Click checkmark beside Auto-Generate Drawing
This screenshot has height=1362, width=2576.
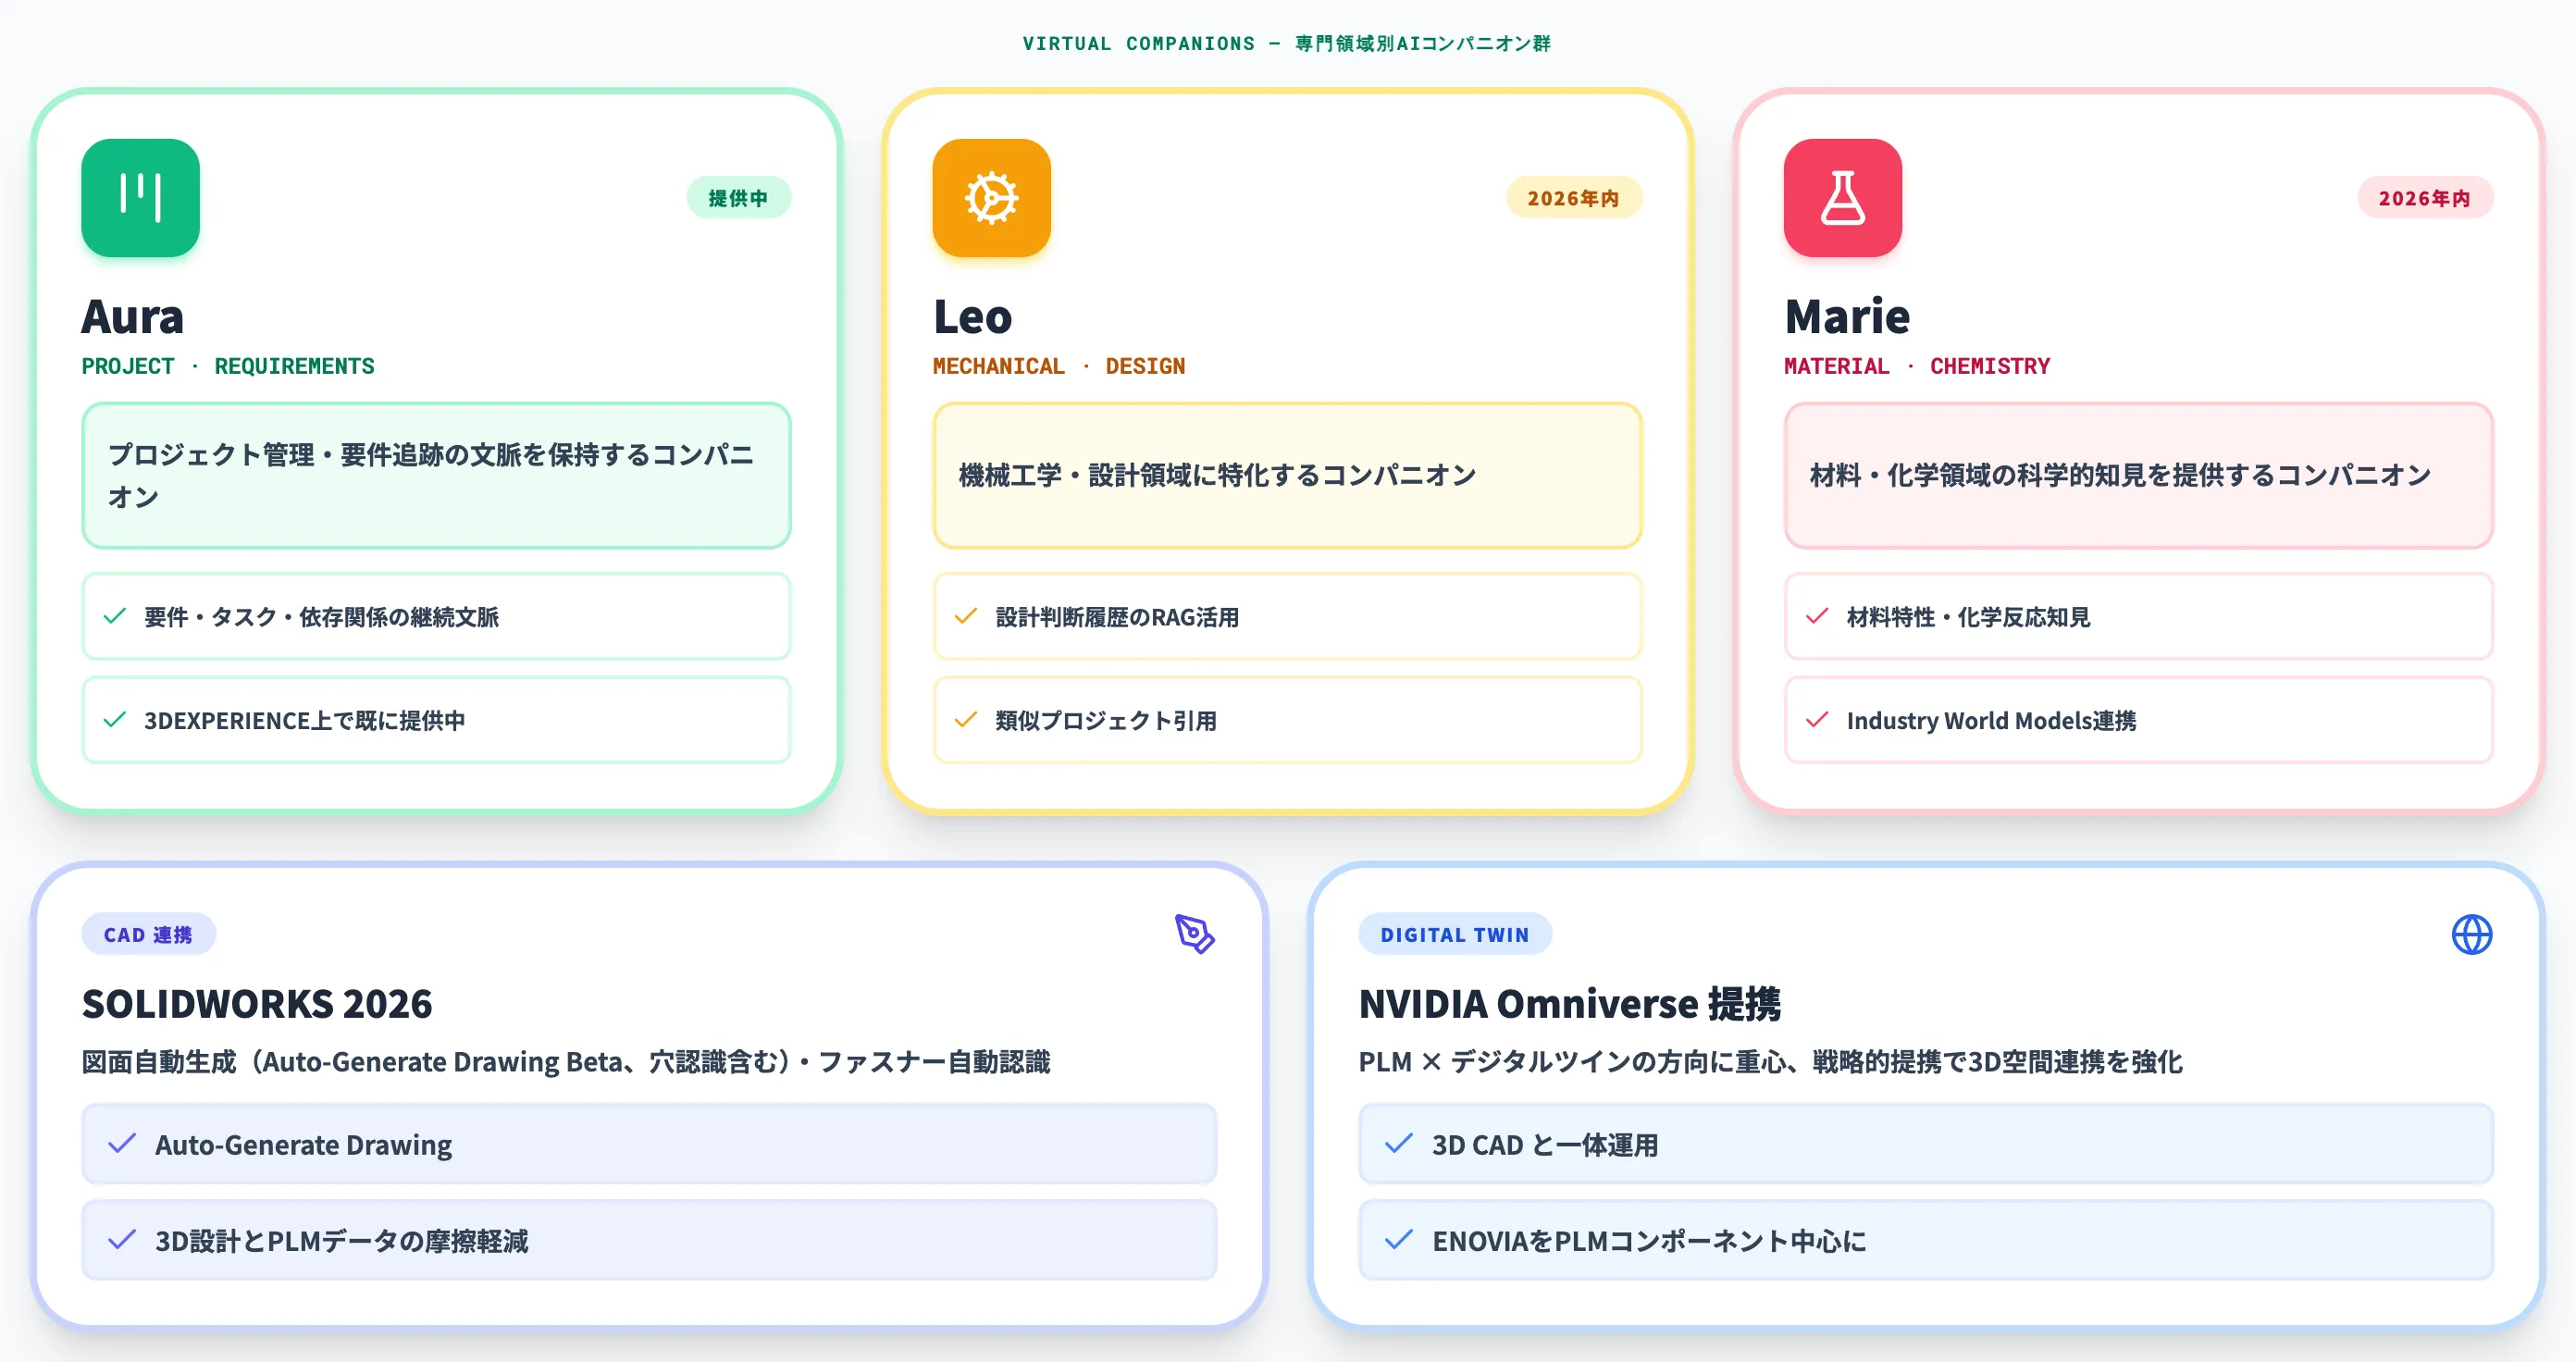click(122, 1143)
